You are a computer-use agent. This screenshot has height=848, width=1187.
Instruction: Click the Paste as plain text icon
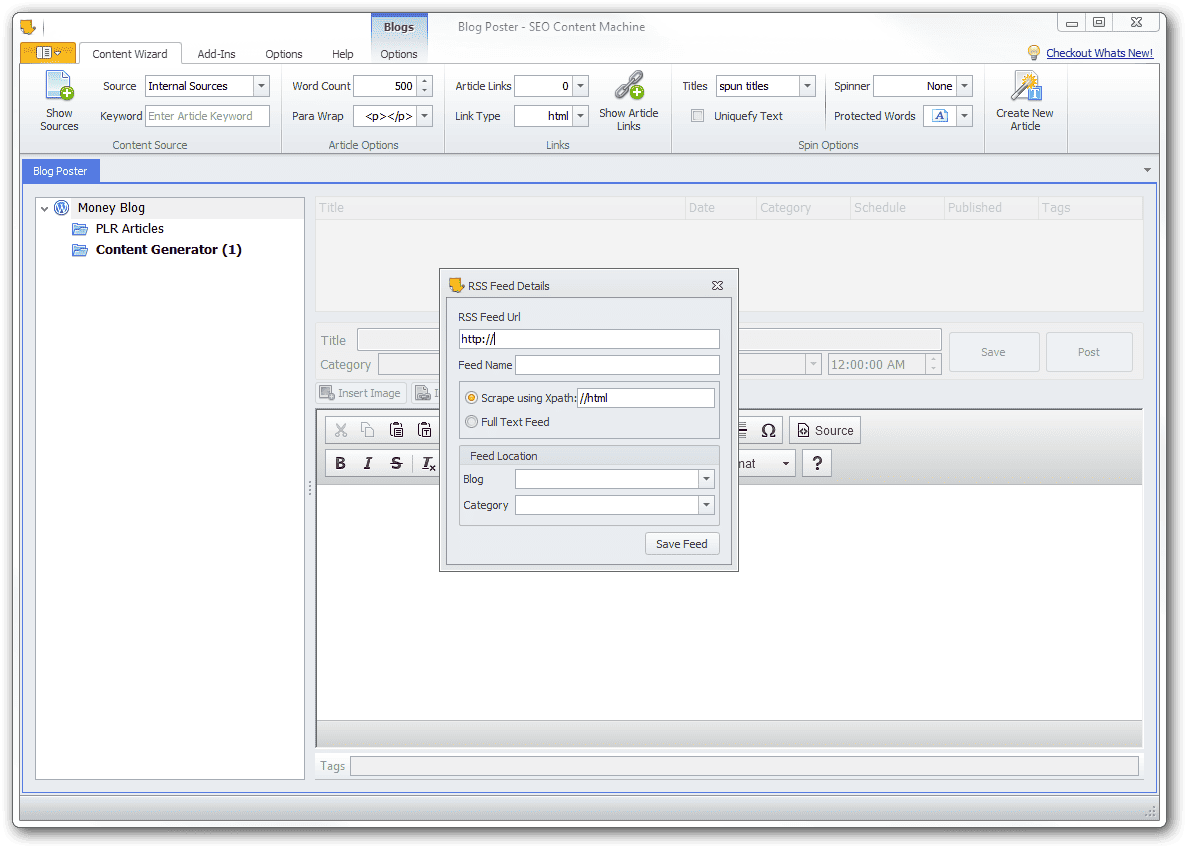424,430
